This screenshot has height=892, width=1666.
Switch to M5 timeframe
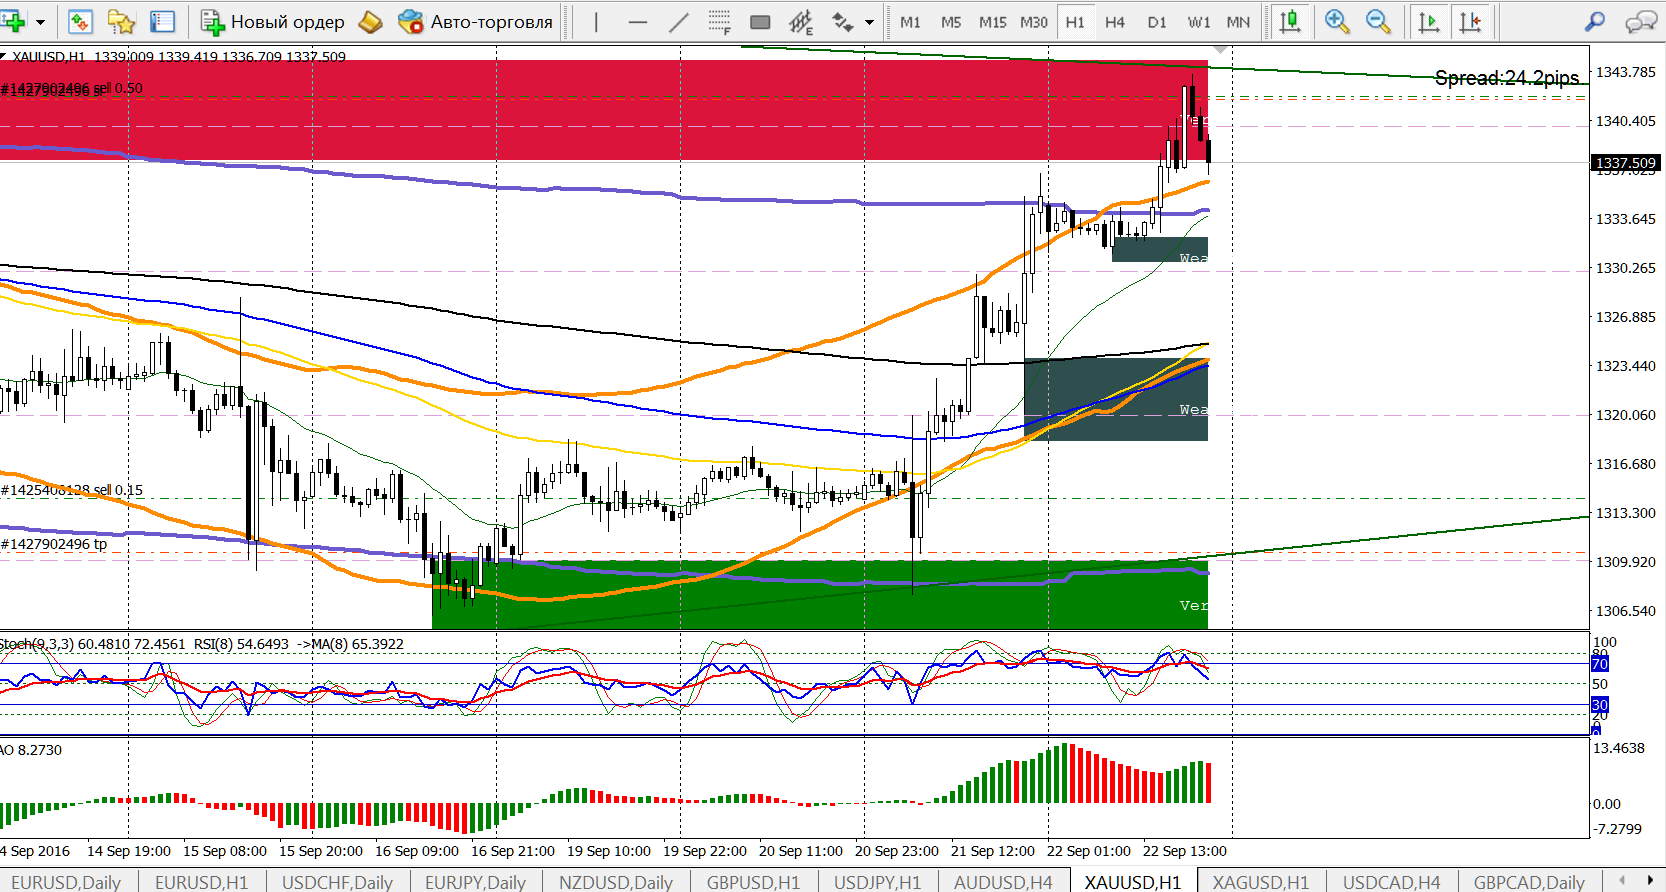951,22
